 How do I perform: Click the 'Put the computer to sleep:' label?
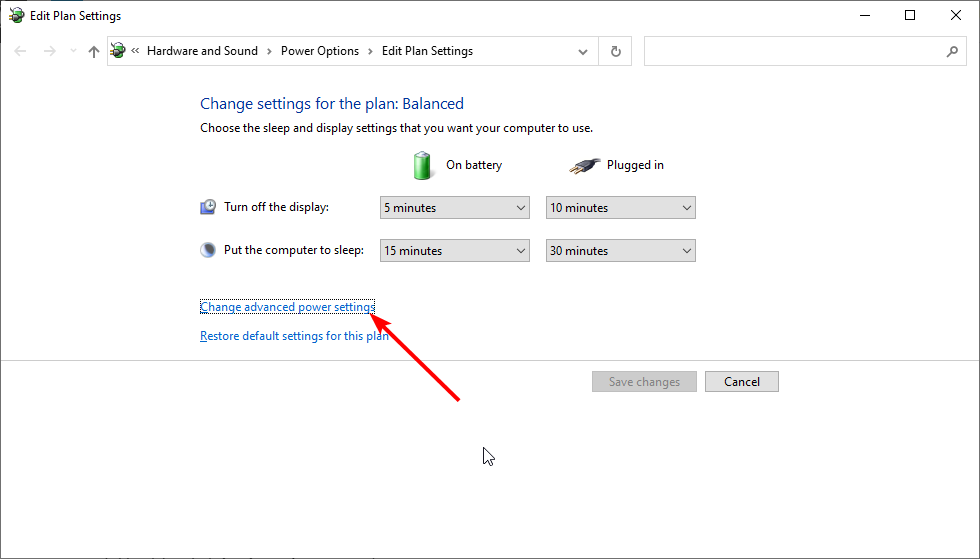(x=294, y=250)
